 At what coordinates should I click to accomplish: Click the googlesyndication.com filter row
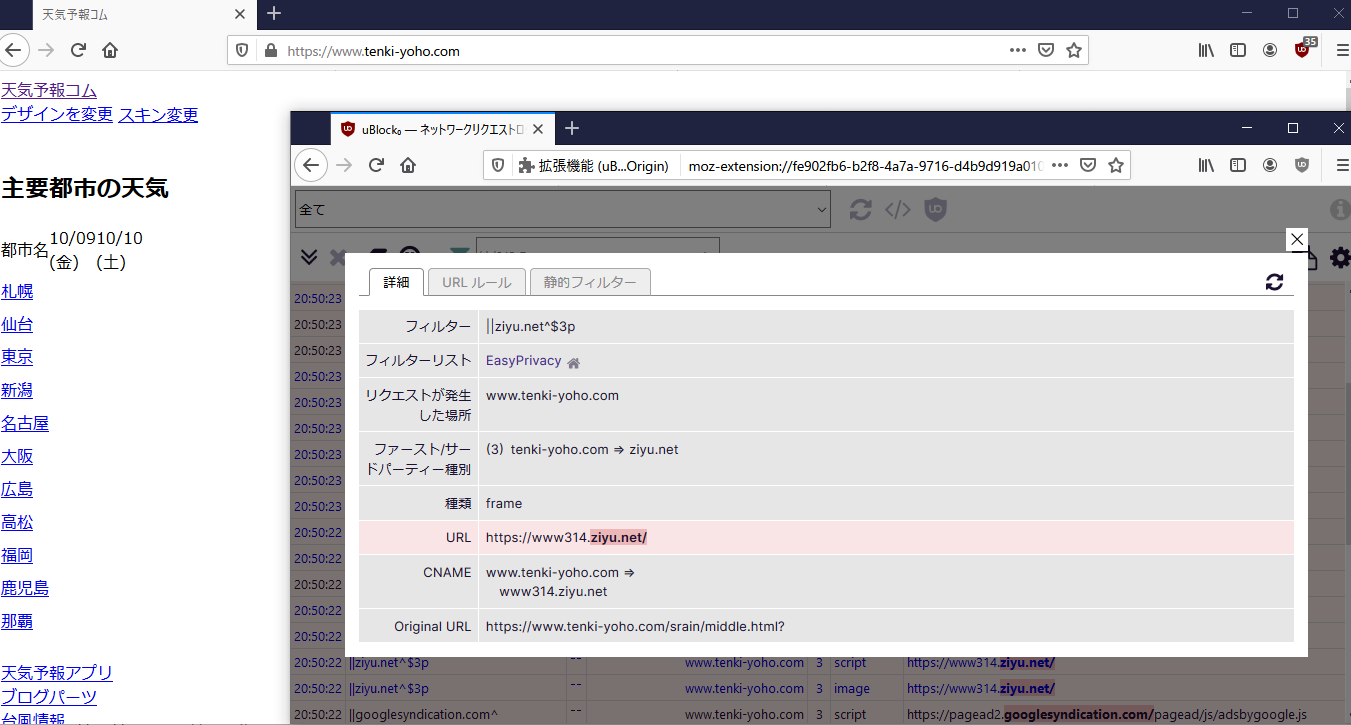(x=820, y=714)
